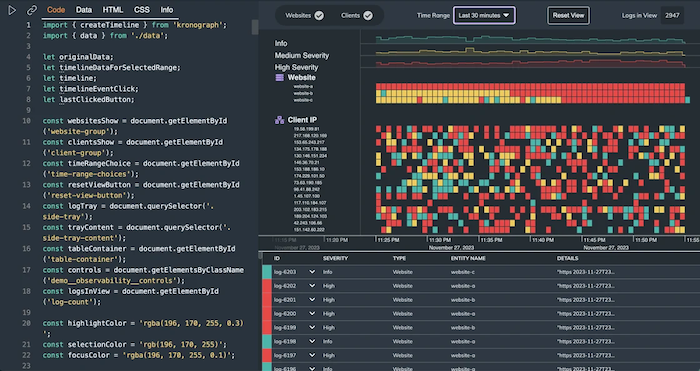
Task: Expand the log-6202 row chevron
Action: tap(312, 286)
